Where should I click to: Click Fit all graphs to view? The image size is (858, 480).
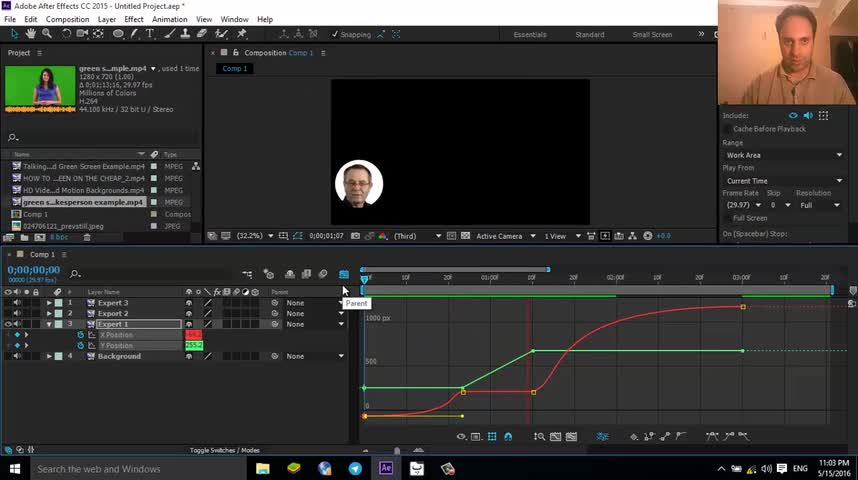(x=571, y=436)
